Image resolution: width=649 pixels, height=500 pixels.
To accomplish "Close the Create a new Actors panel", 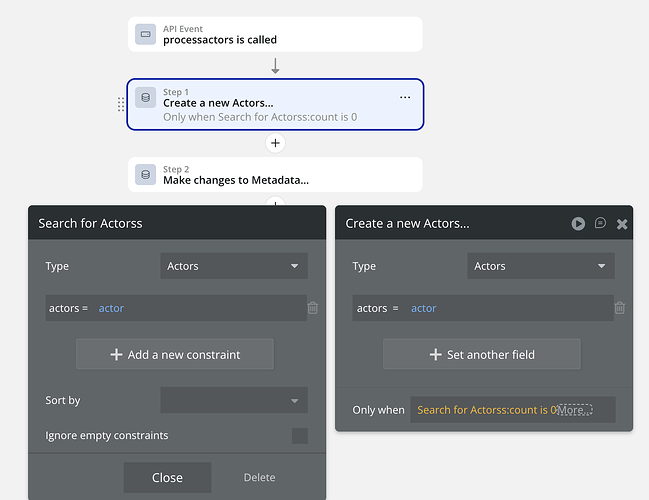I will (622, 224).
